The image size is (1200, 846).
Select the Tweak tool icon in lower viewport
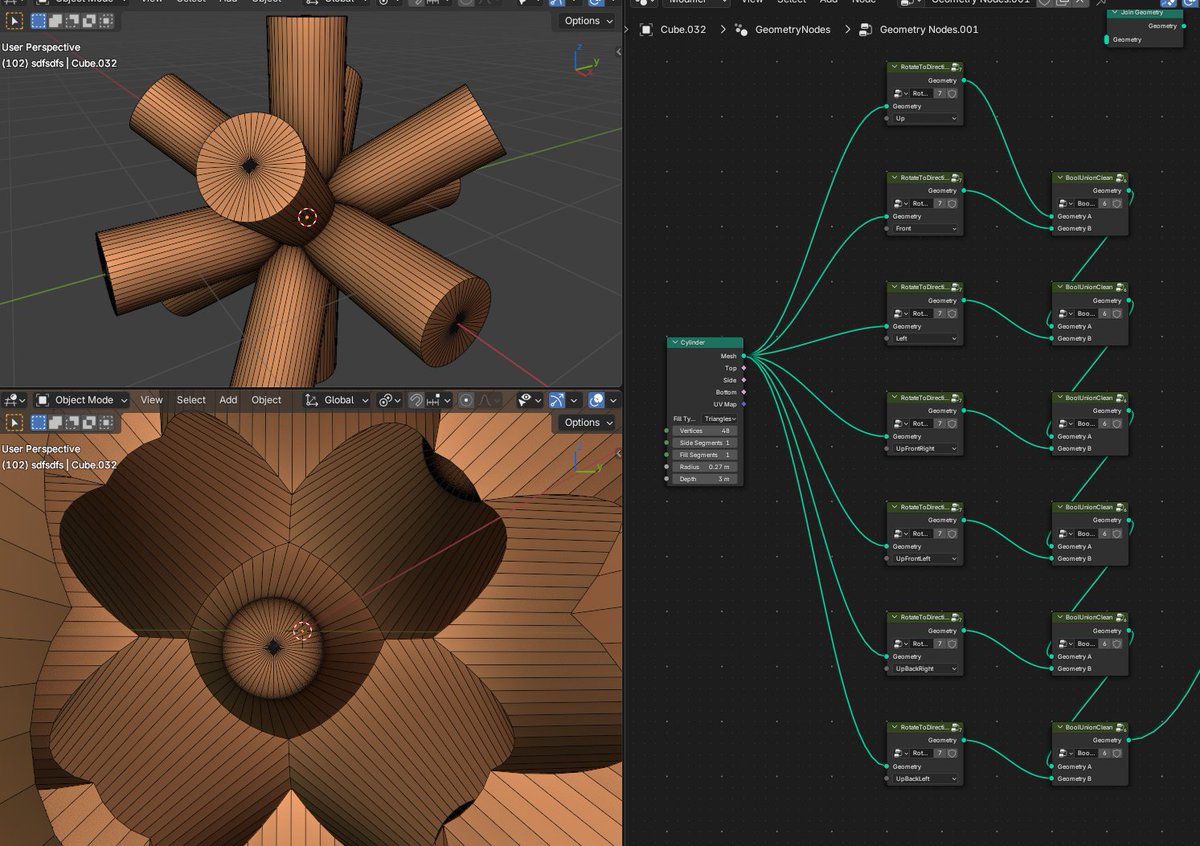[14, 422]
